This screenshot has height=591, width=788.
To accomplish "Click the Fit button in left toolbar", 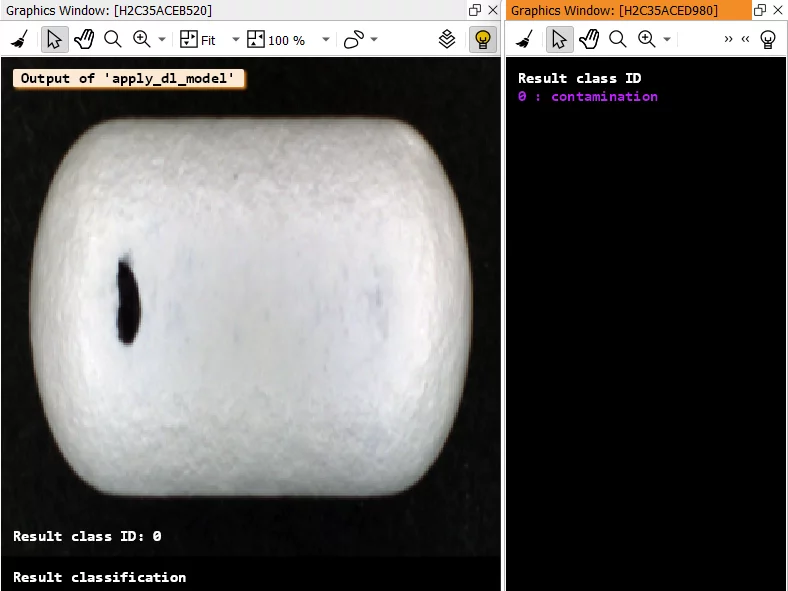I will [x=198, y=40].
